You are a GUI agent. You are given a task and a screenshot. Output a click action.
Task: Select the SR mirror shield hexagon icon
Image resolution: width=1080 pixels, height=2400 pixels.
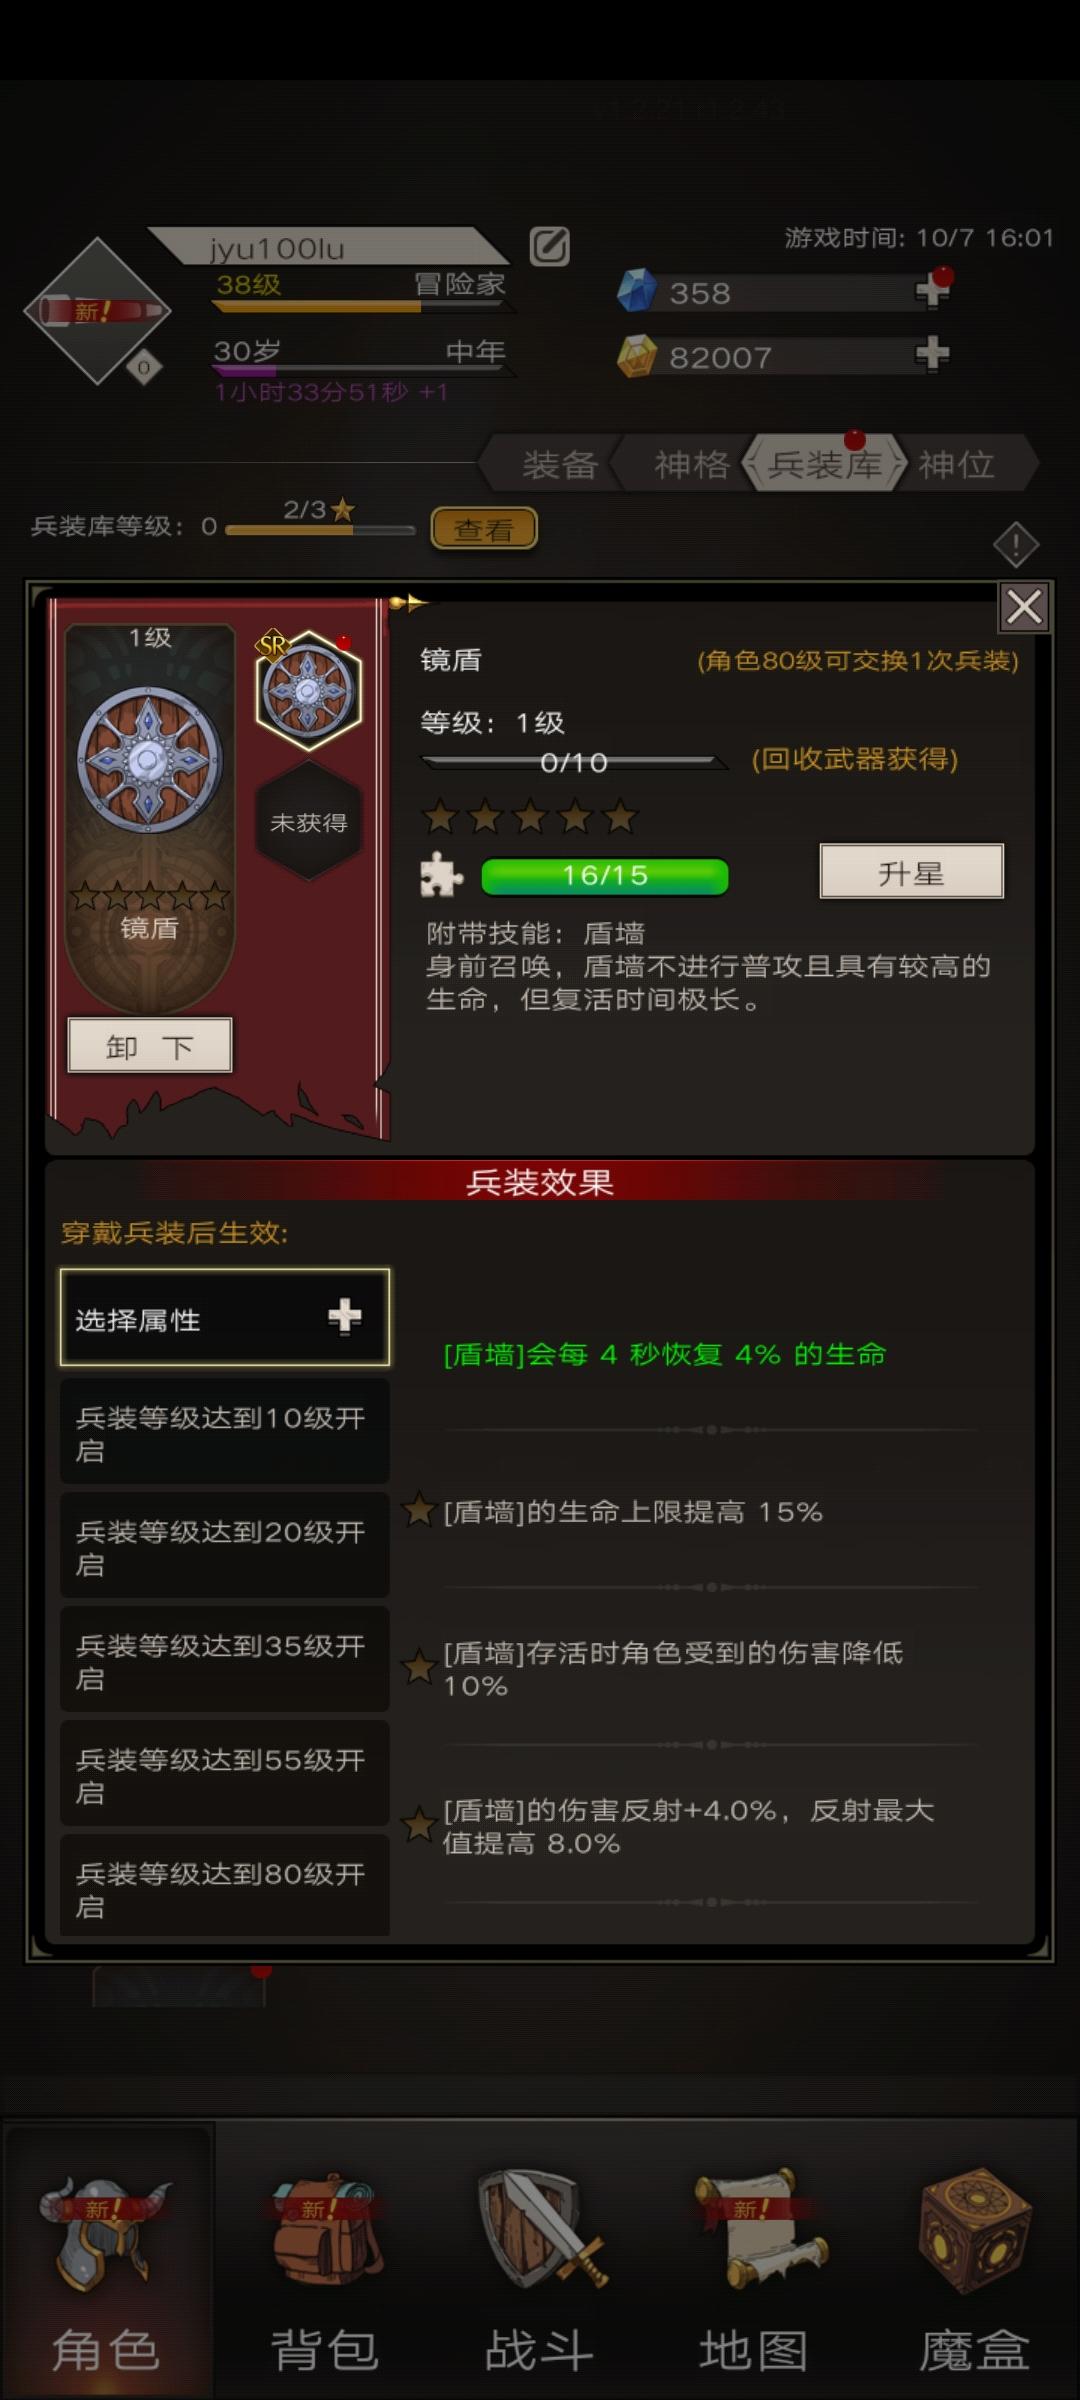(x=309, y=691)
